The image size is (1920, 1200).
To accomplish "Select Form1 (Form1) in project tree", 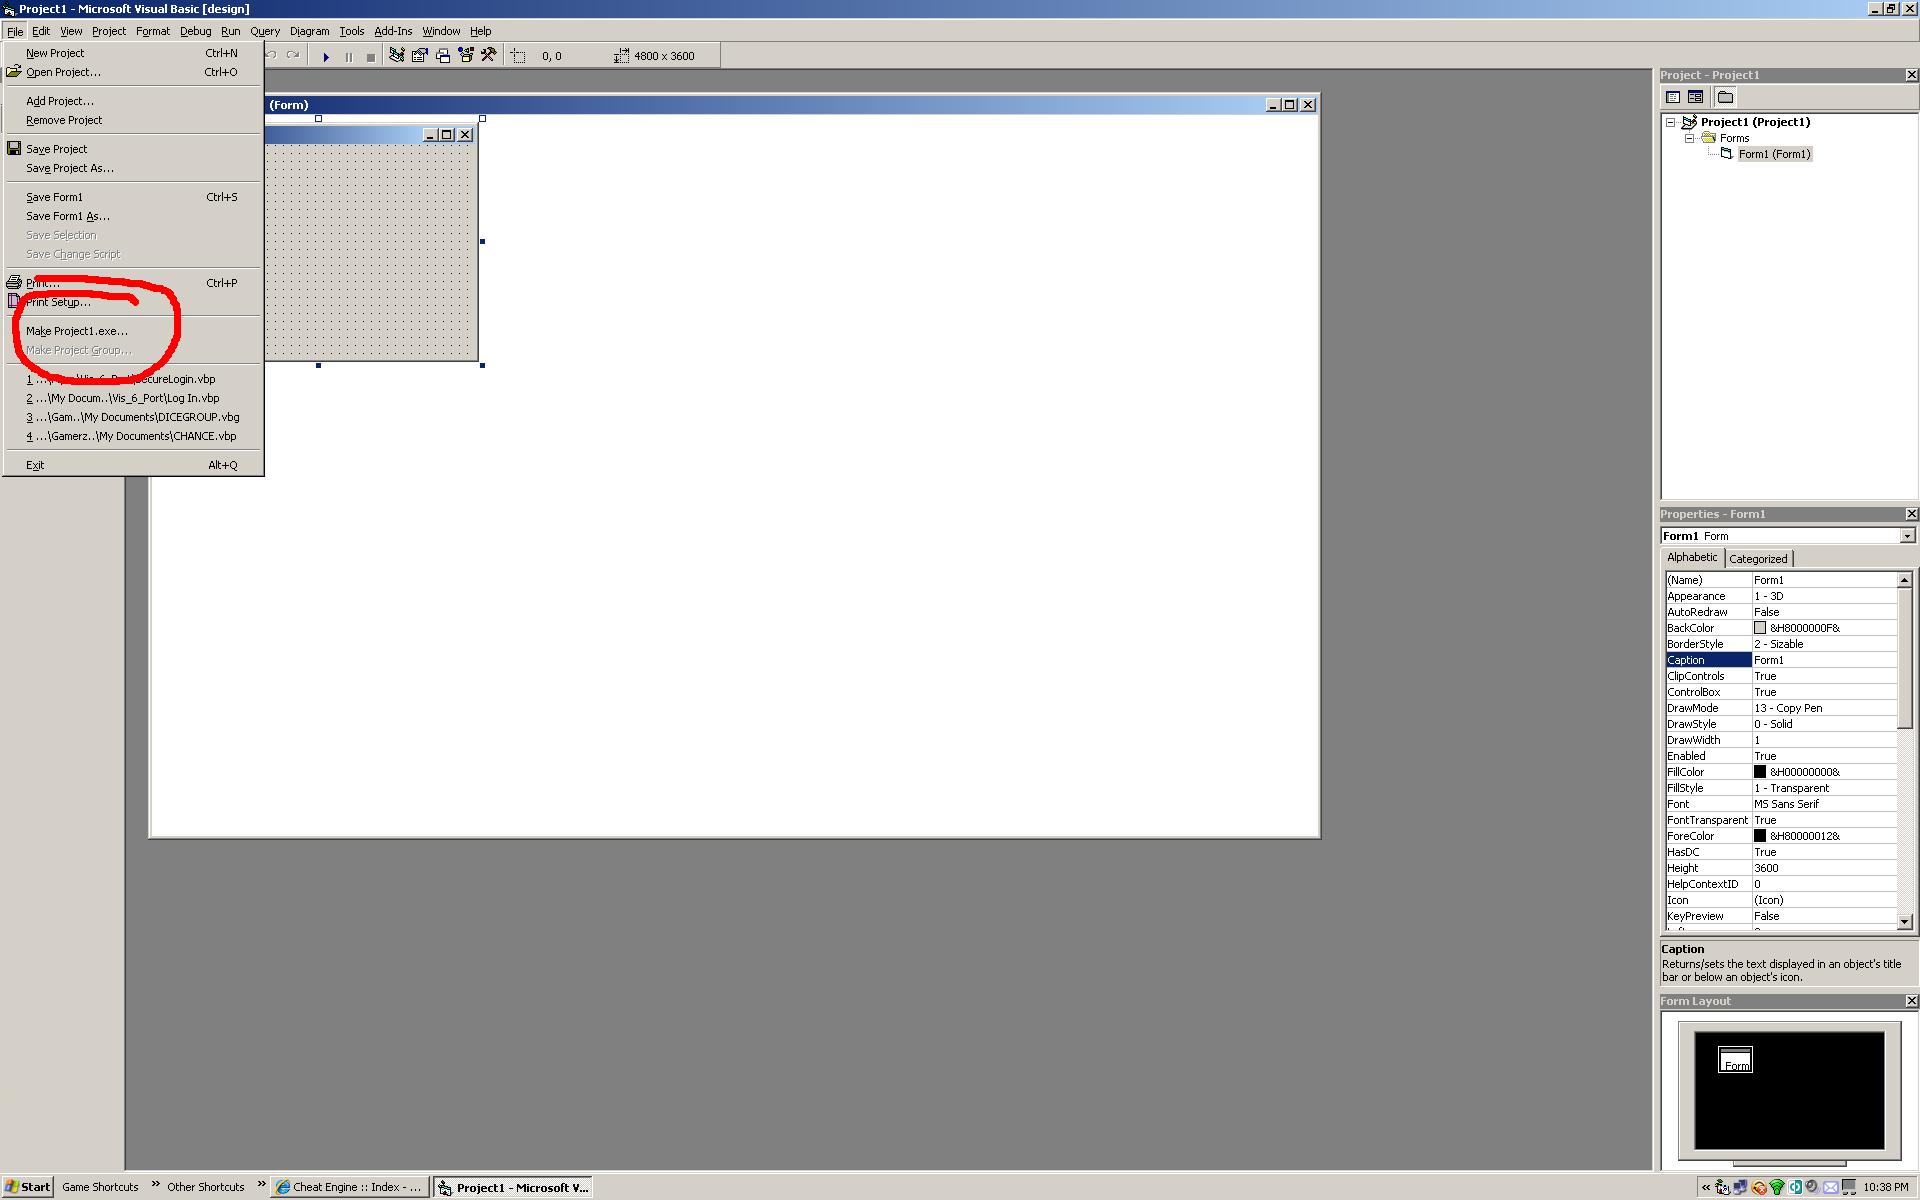I will [x=1774, y=154].
